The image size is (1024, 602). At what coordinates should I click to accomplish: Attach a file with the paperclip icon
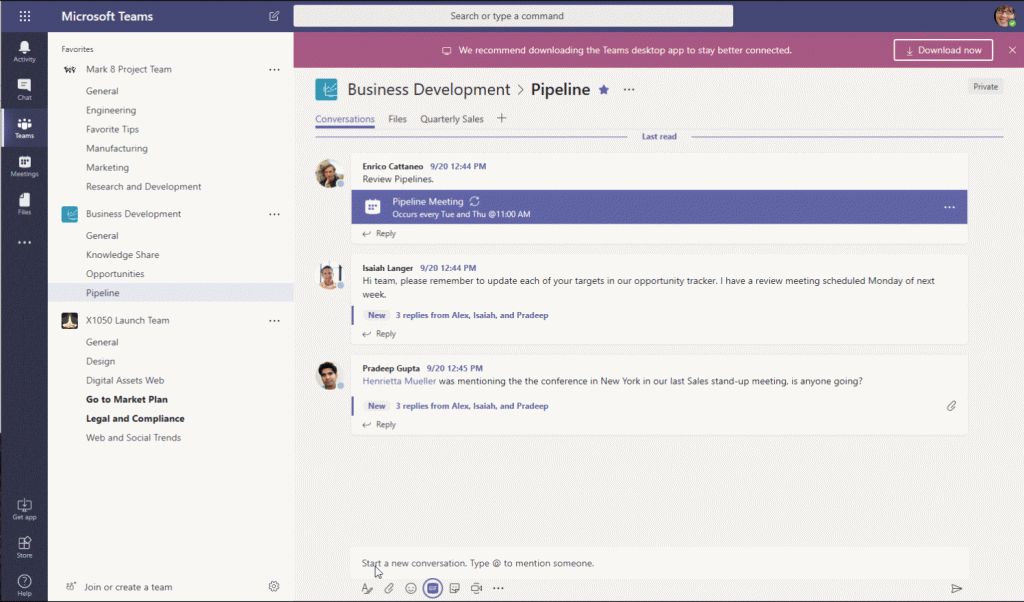389,588
